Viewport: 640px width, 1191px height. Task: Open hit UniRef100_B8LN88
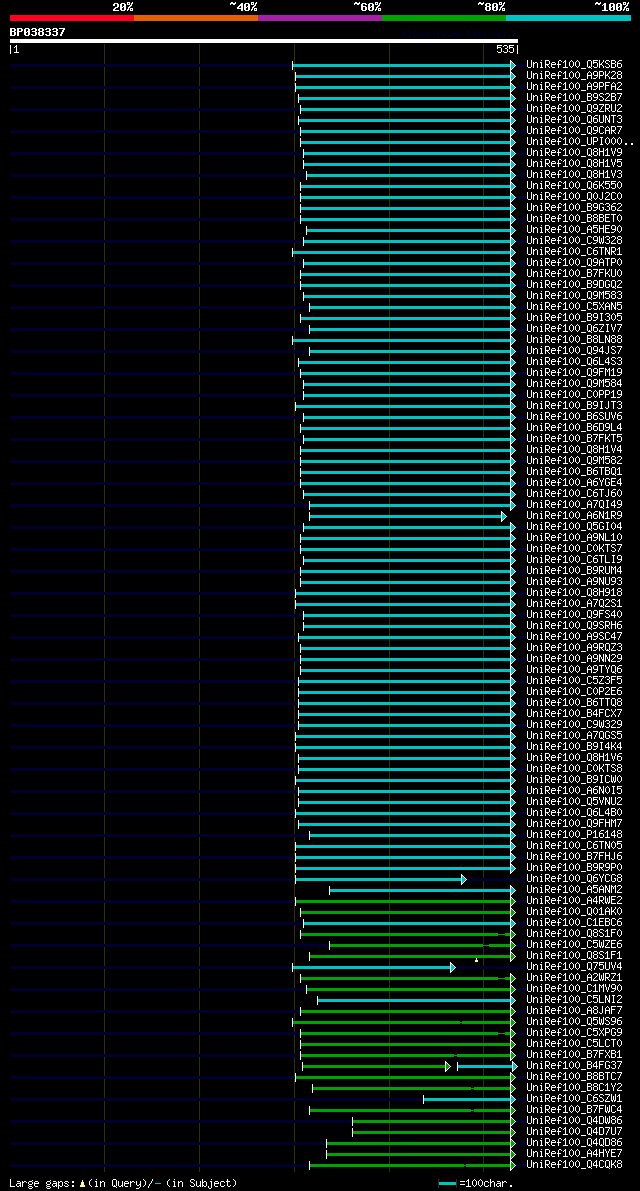(574, 340)
